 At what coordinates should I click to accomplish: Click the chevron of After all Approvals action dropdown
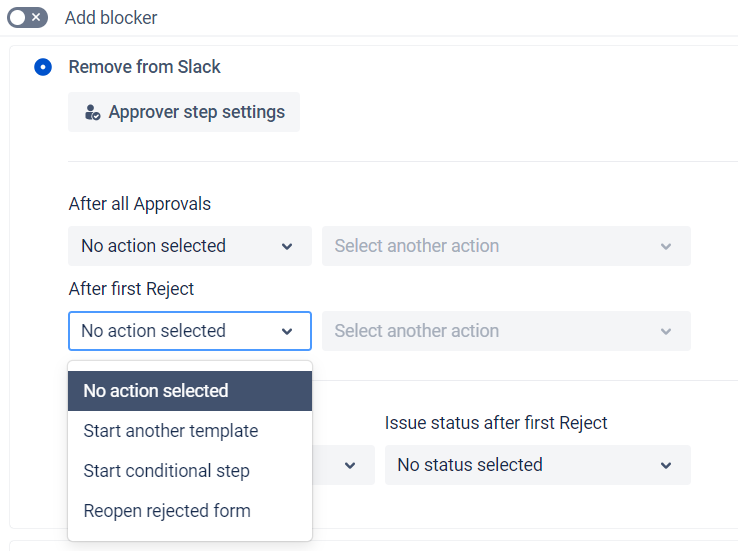tap(287, 246)
